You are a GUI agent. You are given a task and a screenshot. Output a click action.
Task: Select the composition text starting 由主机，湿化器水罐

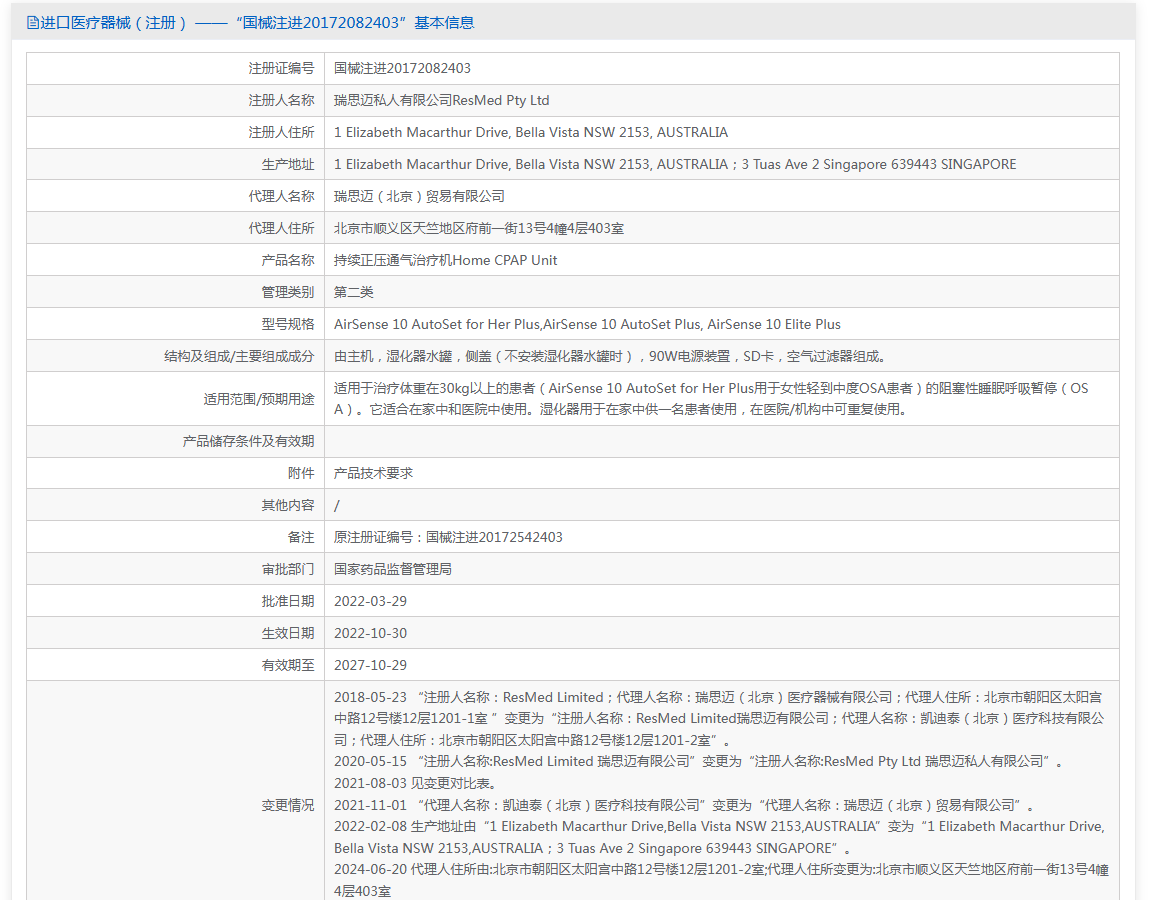click(x=610, y=356)
